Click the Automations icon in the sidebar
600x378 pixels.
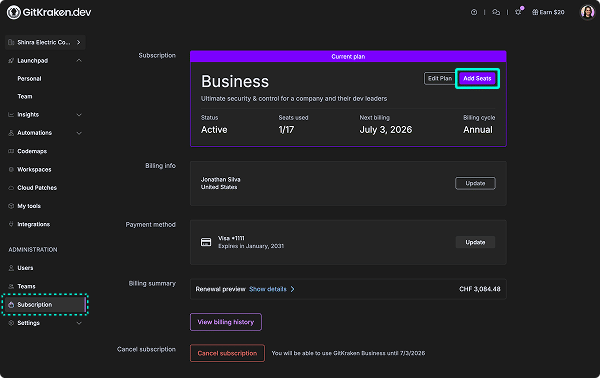click(x=11, y=133)
